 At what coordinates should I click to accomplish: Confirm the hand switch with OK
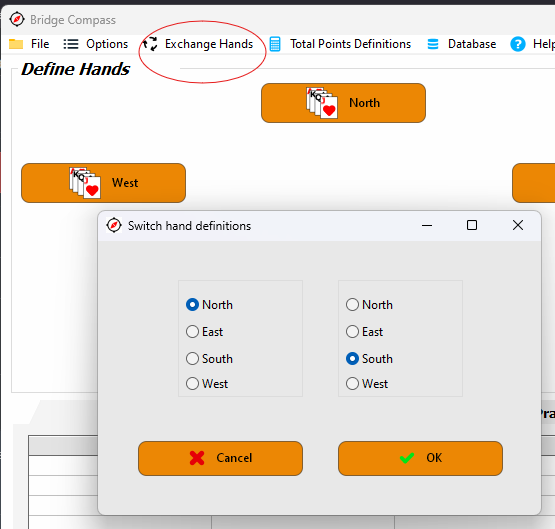pyautogui.click(x=420, y=458)
